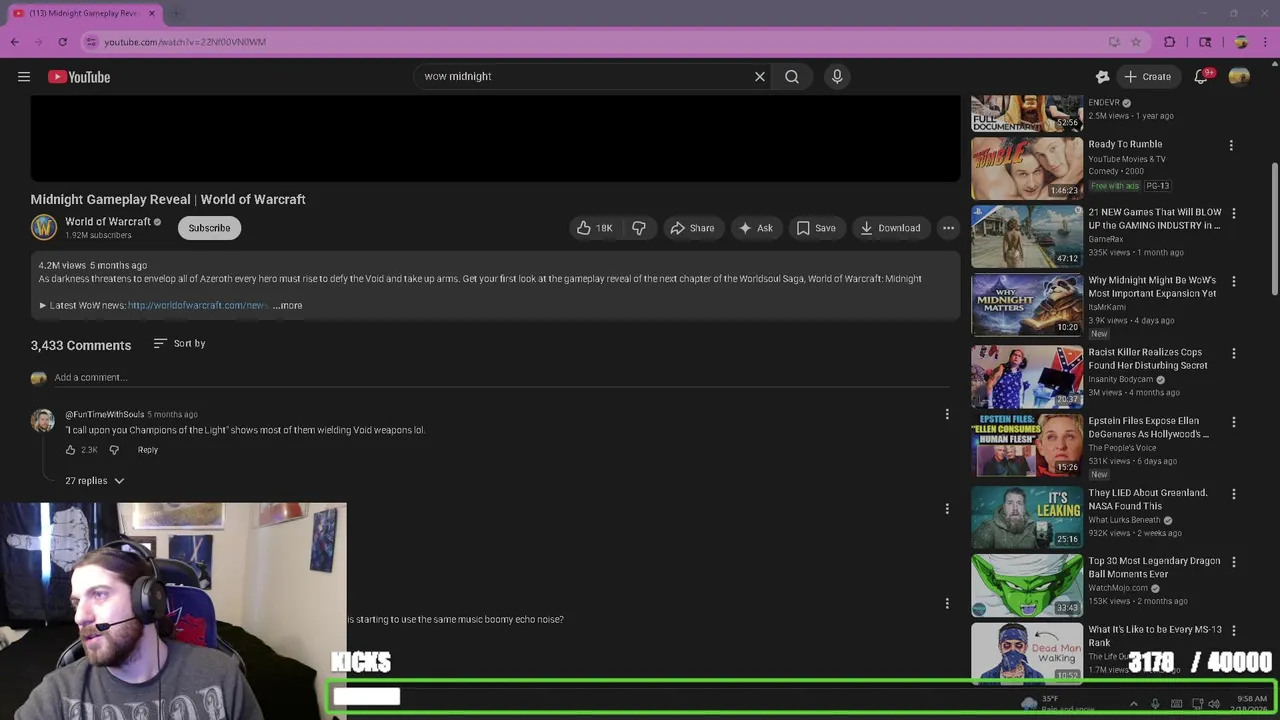
Task: Go back in browser history
Action: [15, 42]
